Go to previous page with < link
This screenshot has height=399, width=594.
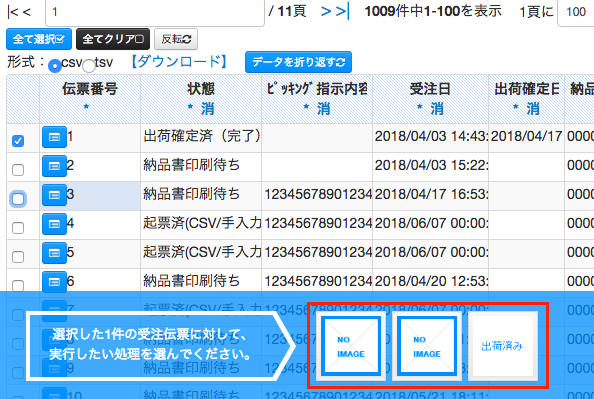[27, 12]
